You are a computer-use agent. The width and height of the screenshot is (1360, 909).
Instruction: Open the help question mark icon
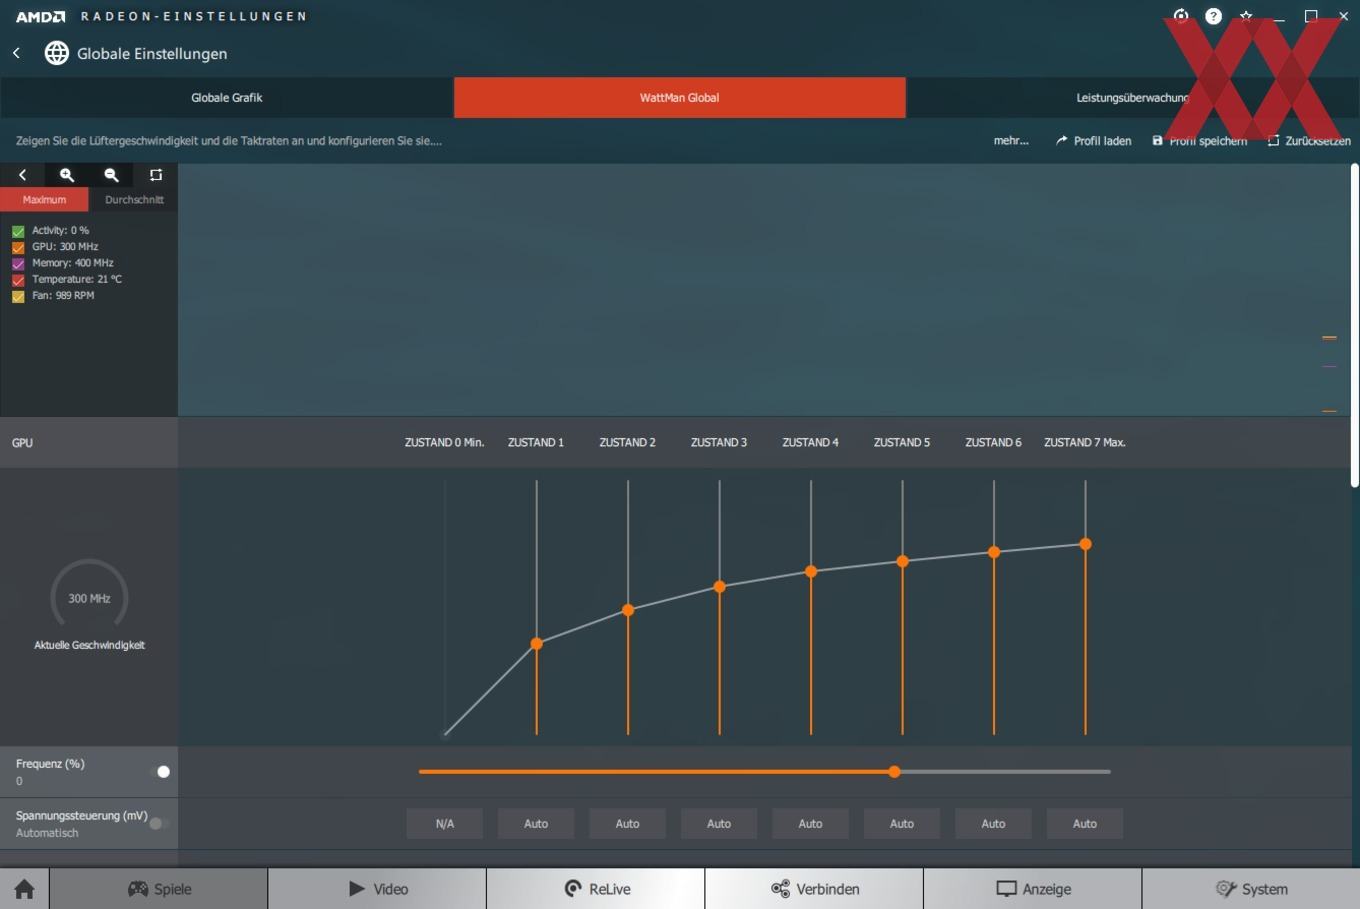coord(1213,16)
